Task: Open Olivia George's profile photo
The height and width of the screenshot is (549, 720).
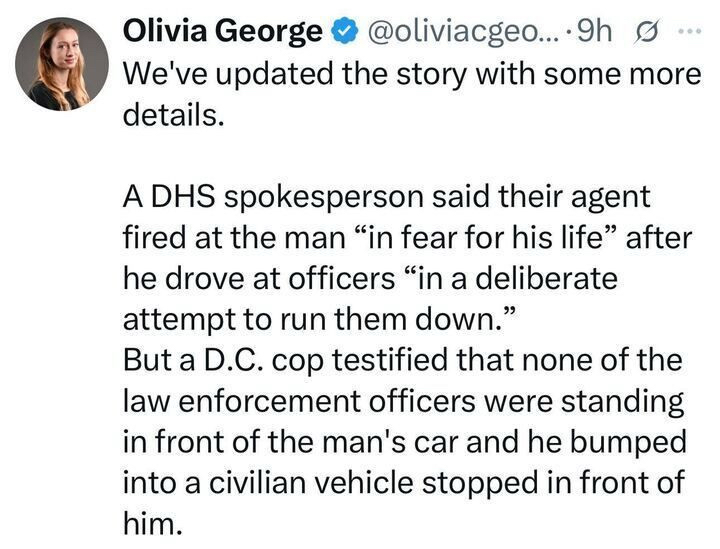Action: coord(62,62)
